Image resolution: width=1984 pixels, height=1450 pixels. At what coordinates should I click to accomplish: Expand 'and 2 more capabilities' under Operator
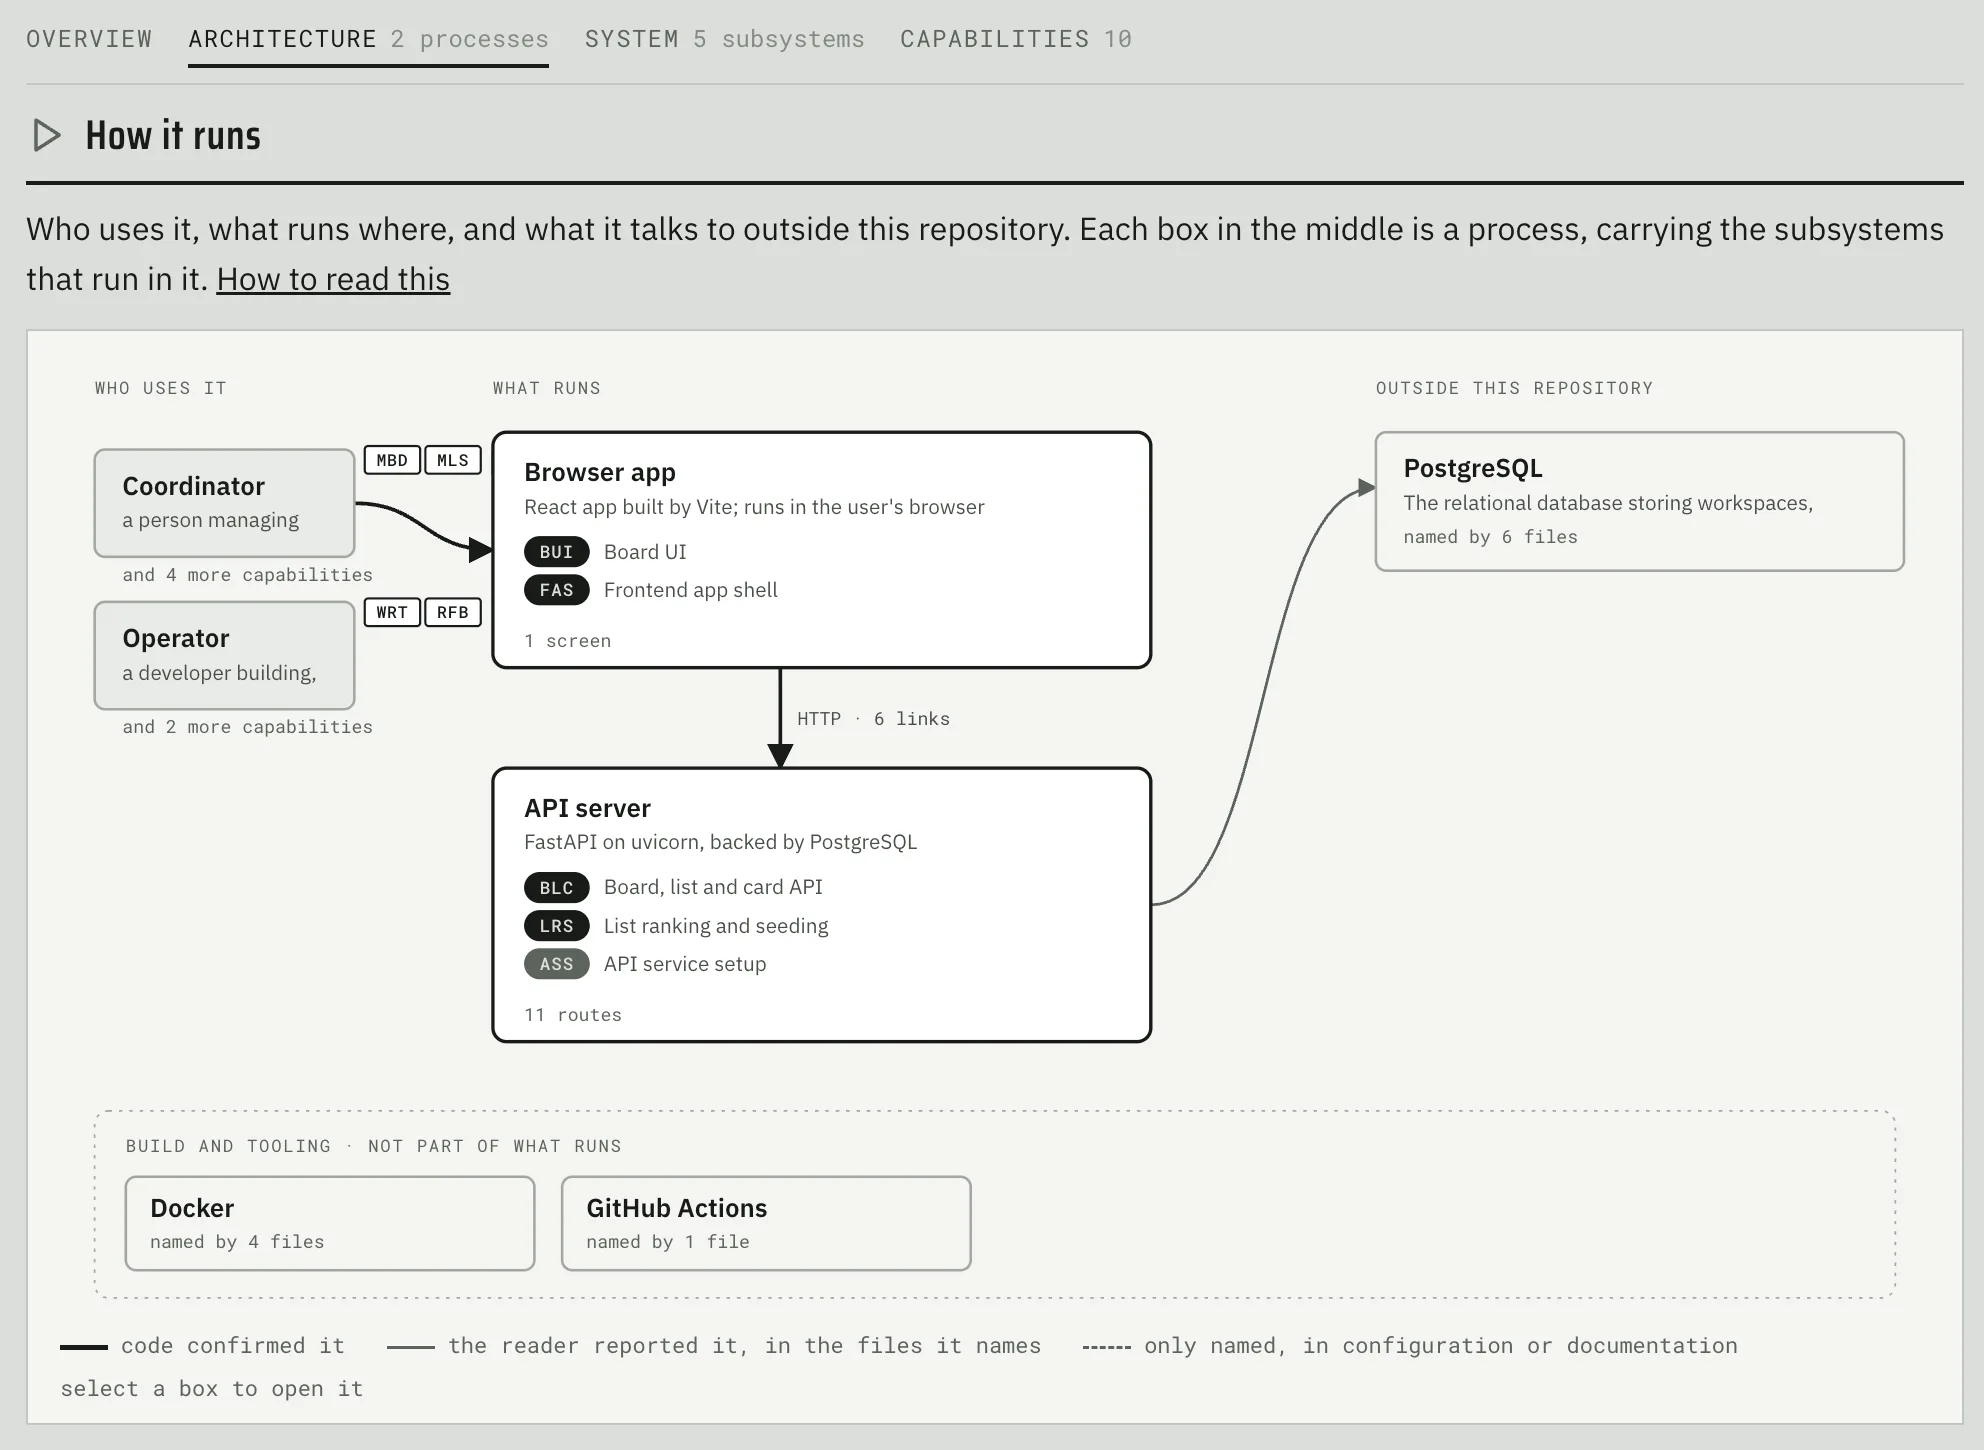click(247, 727)
